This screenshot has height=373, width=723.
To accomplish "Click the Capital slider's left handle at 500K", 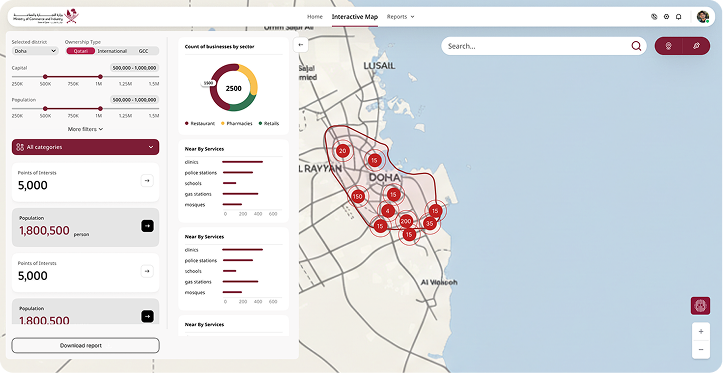I will click(x=45, y=77).
